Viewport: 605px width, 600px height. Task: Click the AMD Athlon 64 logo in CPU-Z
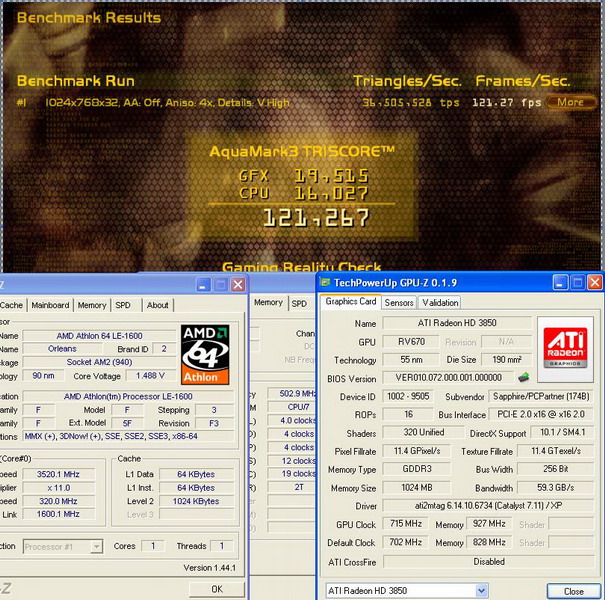[205, 355]
